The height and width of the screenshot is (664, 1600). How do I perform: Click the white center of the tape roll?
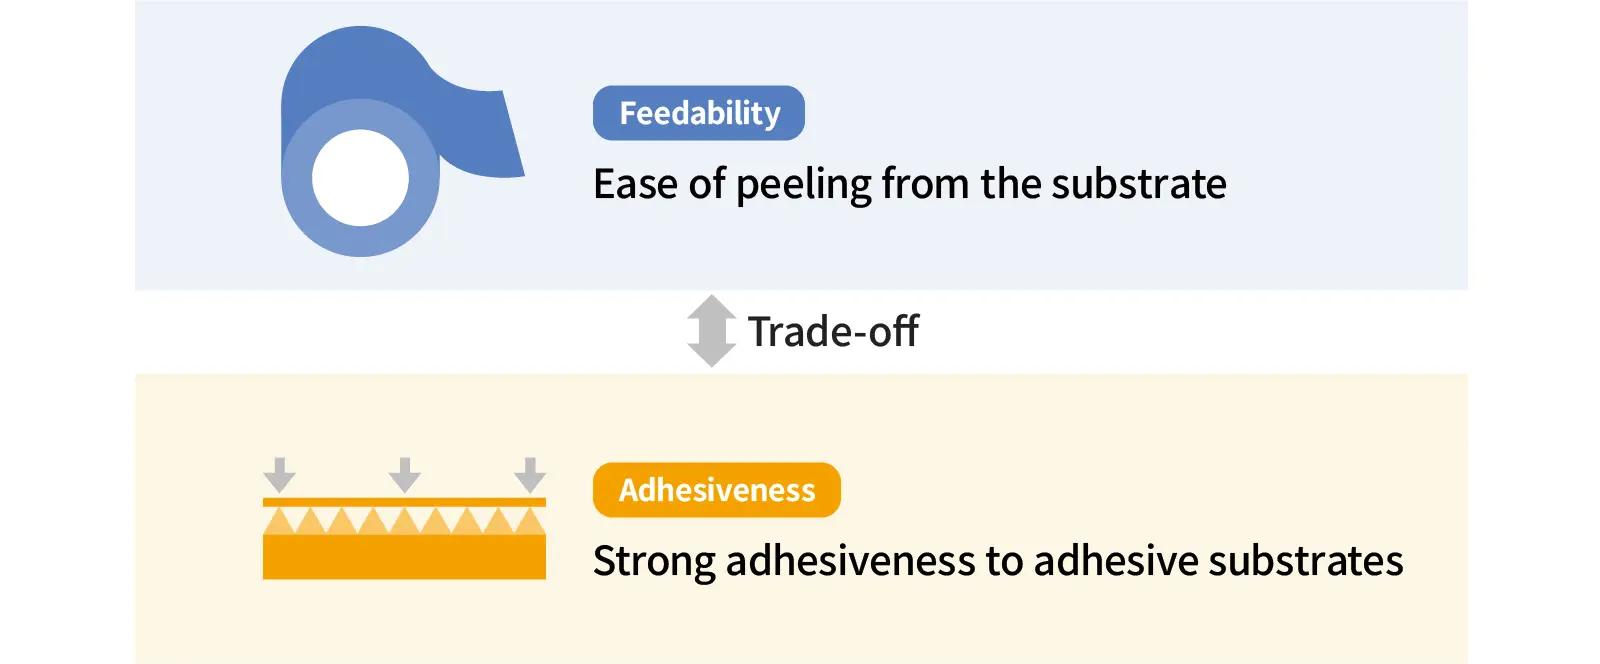click(x=360, y=178)
